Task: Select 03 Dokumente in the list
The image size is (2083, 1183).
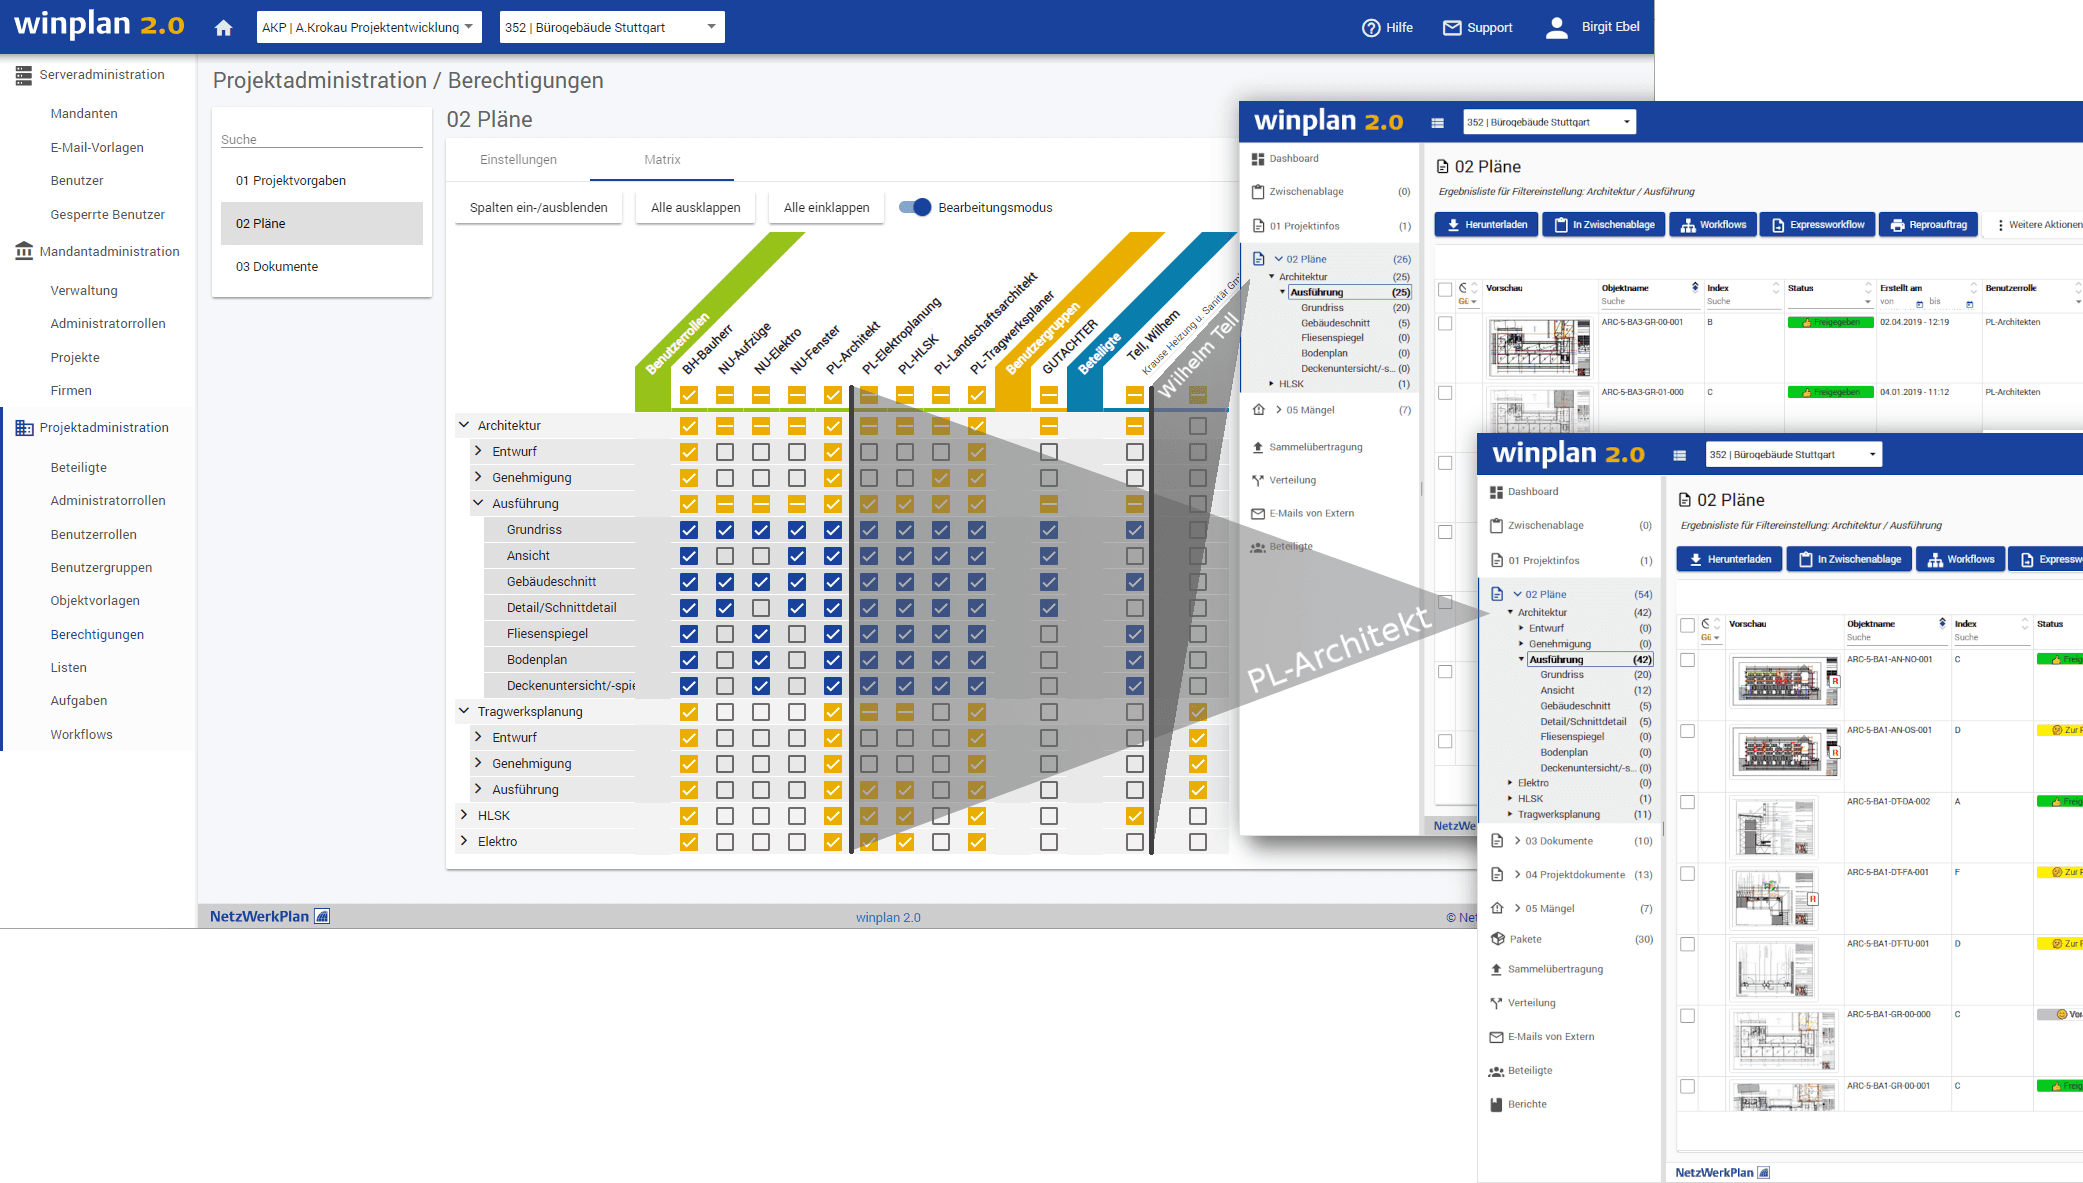Action: pos(322,267)
